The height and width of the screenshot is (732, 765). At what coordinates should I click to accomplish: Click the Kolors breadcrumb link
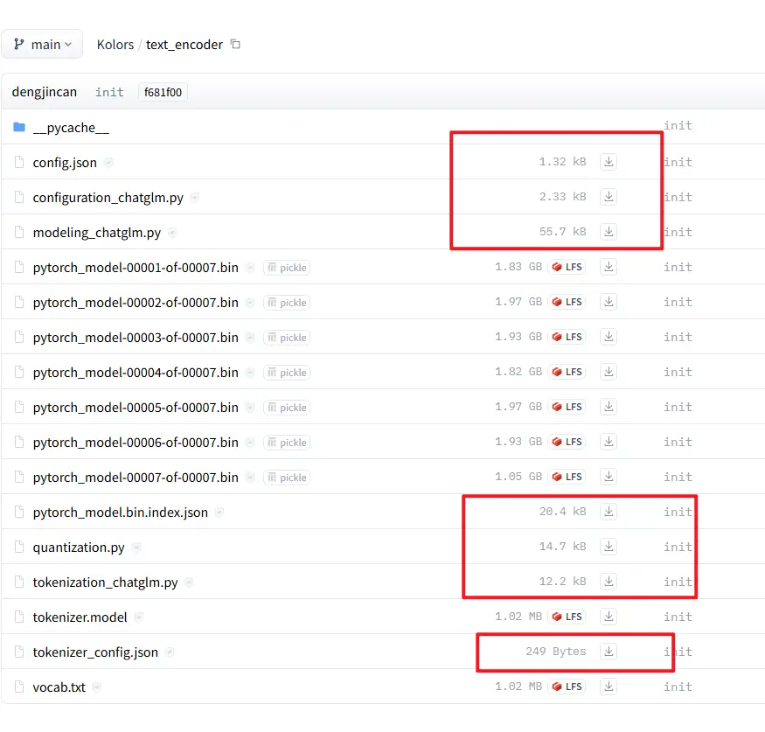(x=115, y=45)
